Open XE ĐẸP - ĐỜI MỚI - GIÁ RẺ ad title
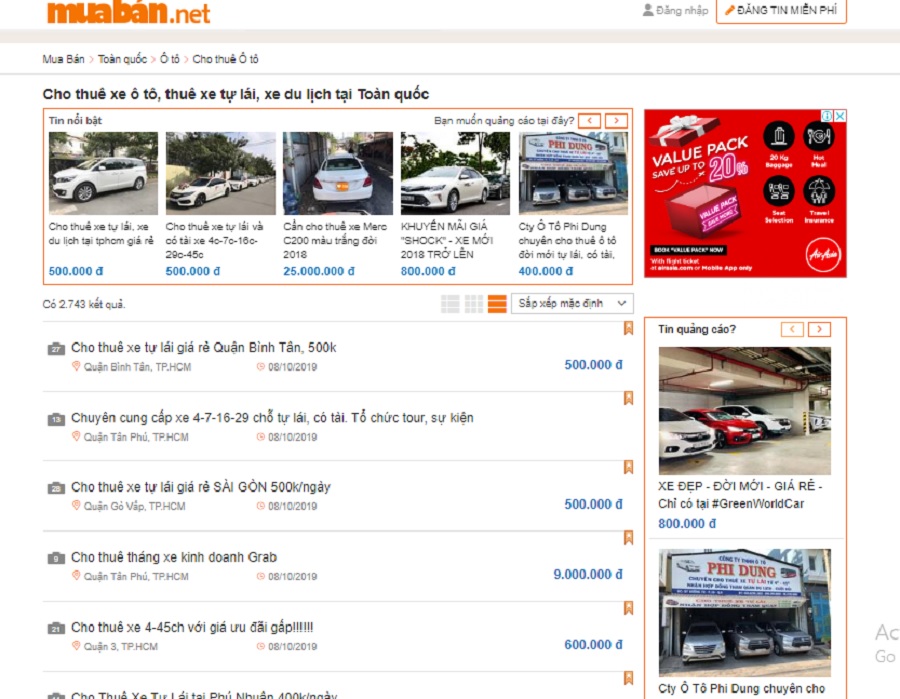The image size is (900, 699). (x=740, y=495)
